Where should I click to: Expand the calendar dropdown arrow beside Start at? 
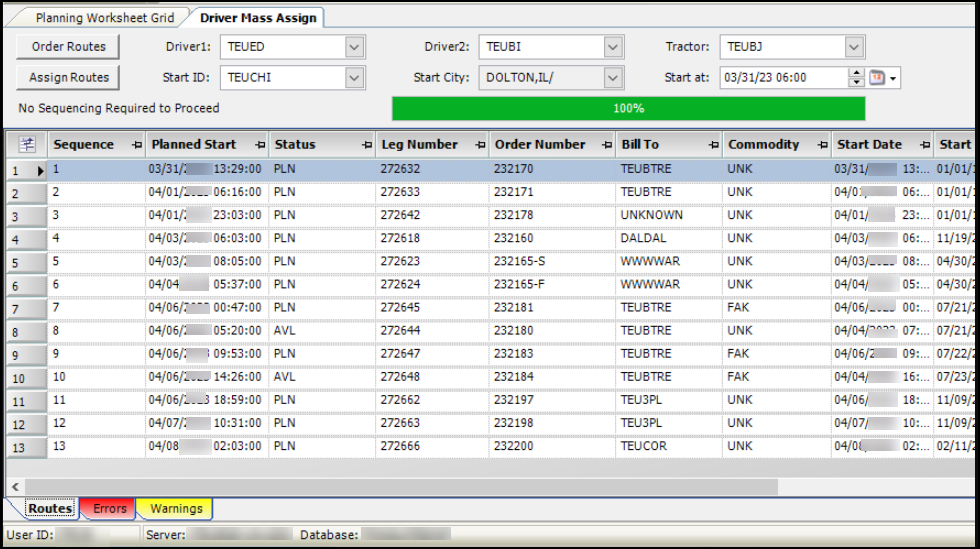point(893,78)
